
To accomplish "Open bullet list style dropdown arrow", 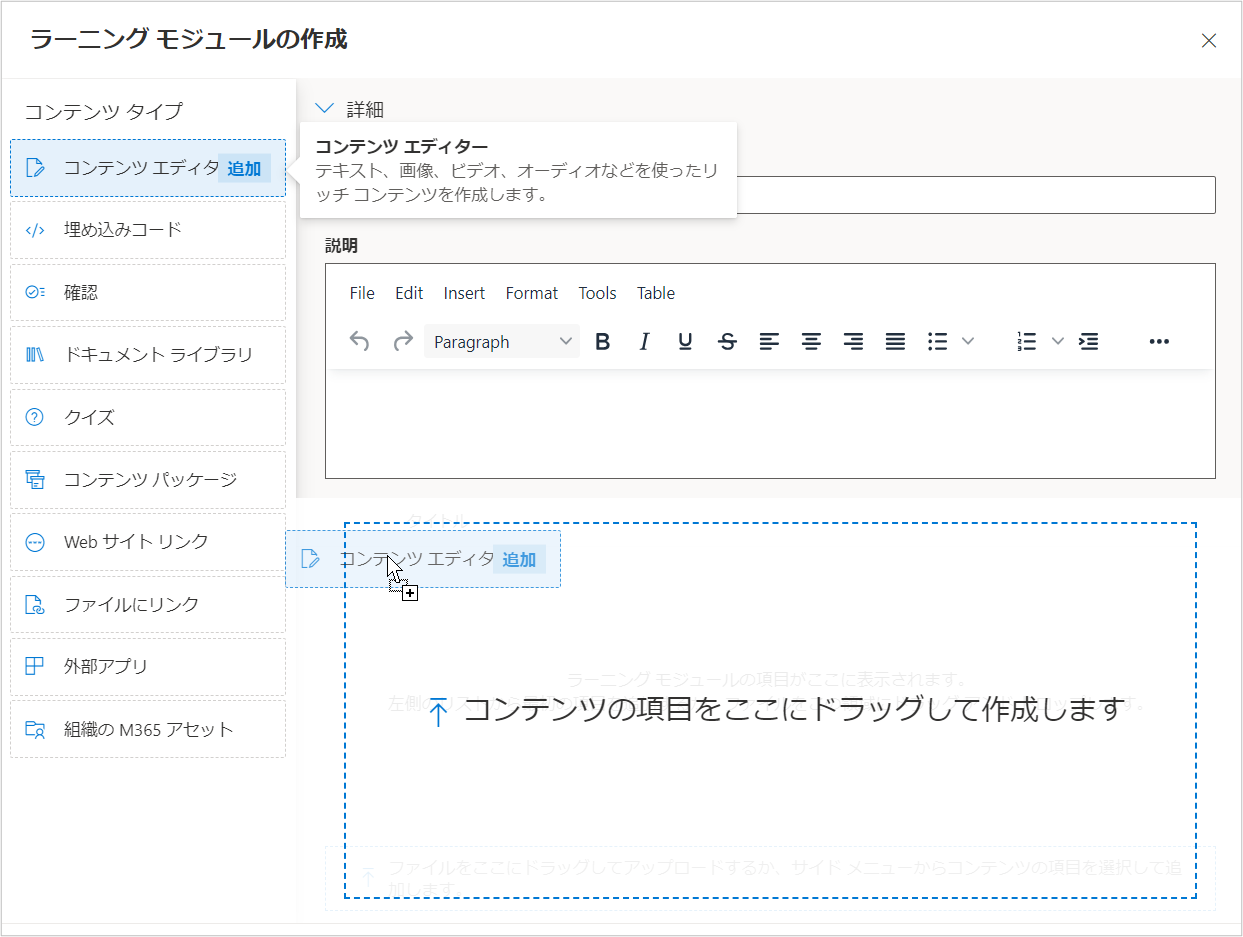I will [968, 342].
